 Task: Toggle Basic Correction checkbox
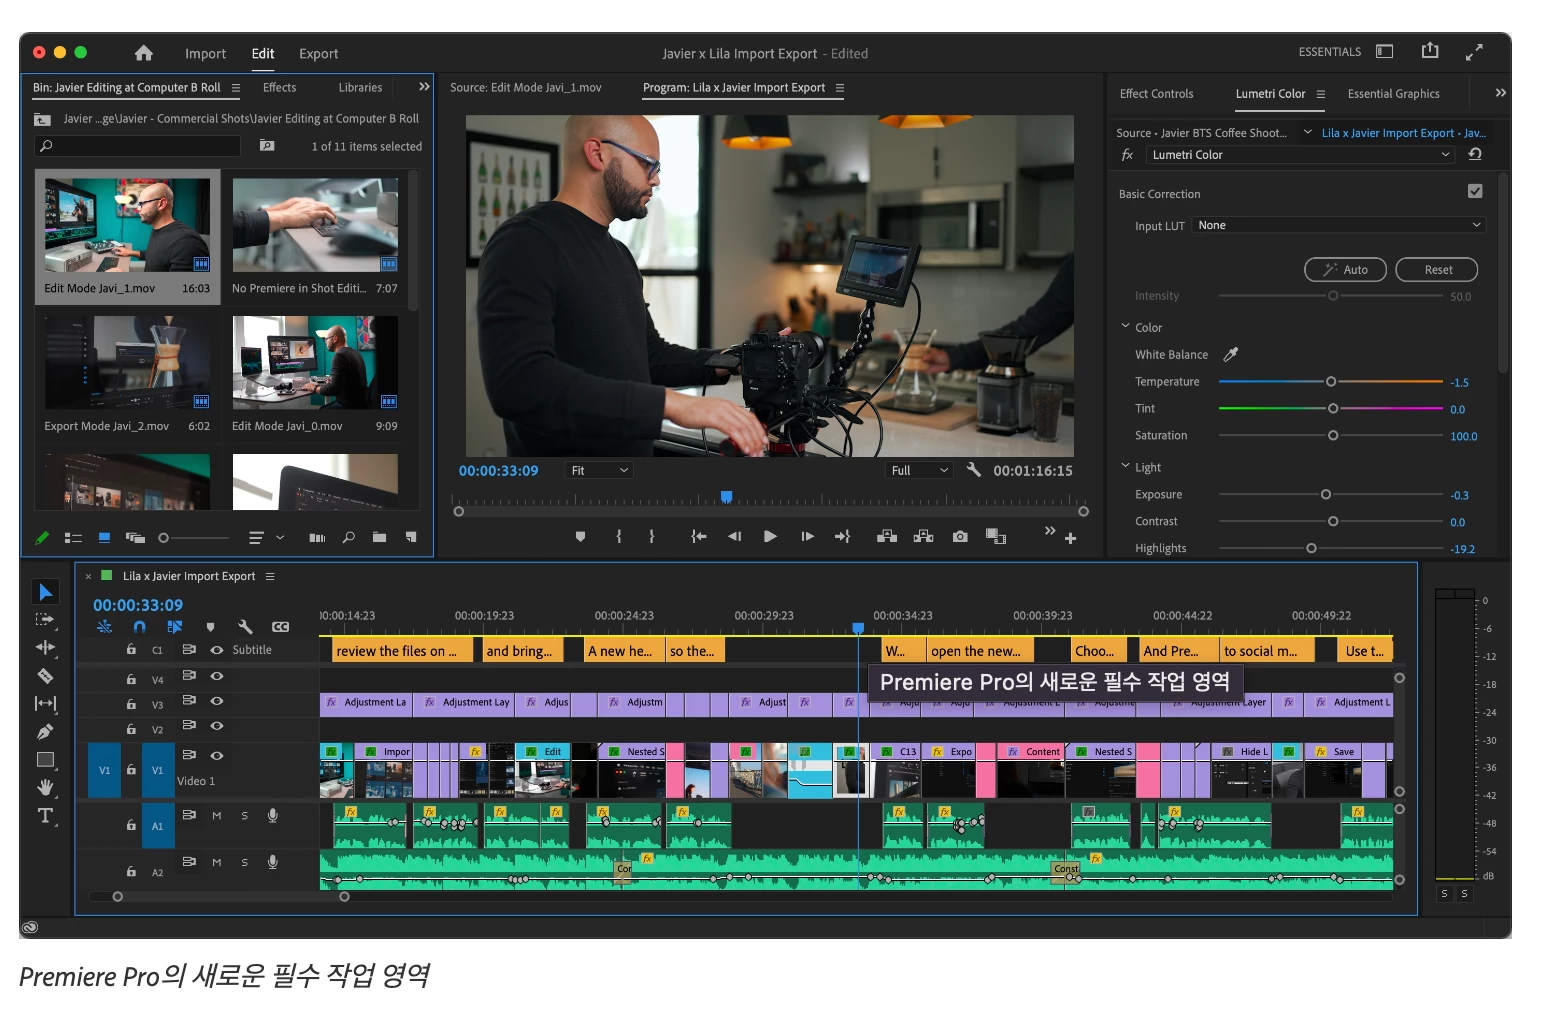point(1475,191)
